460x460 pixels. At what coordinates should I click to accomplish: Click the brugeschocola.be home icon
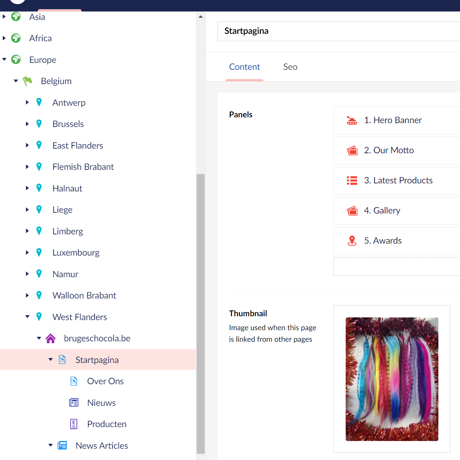pos(51,338)
